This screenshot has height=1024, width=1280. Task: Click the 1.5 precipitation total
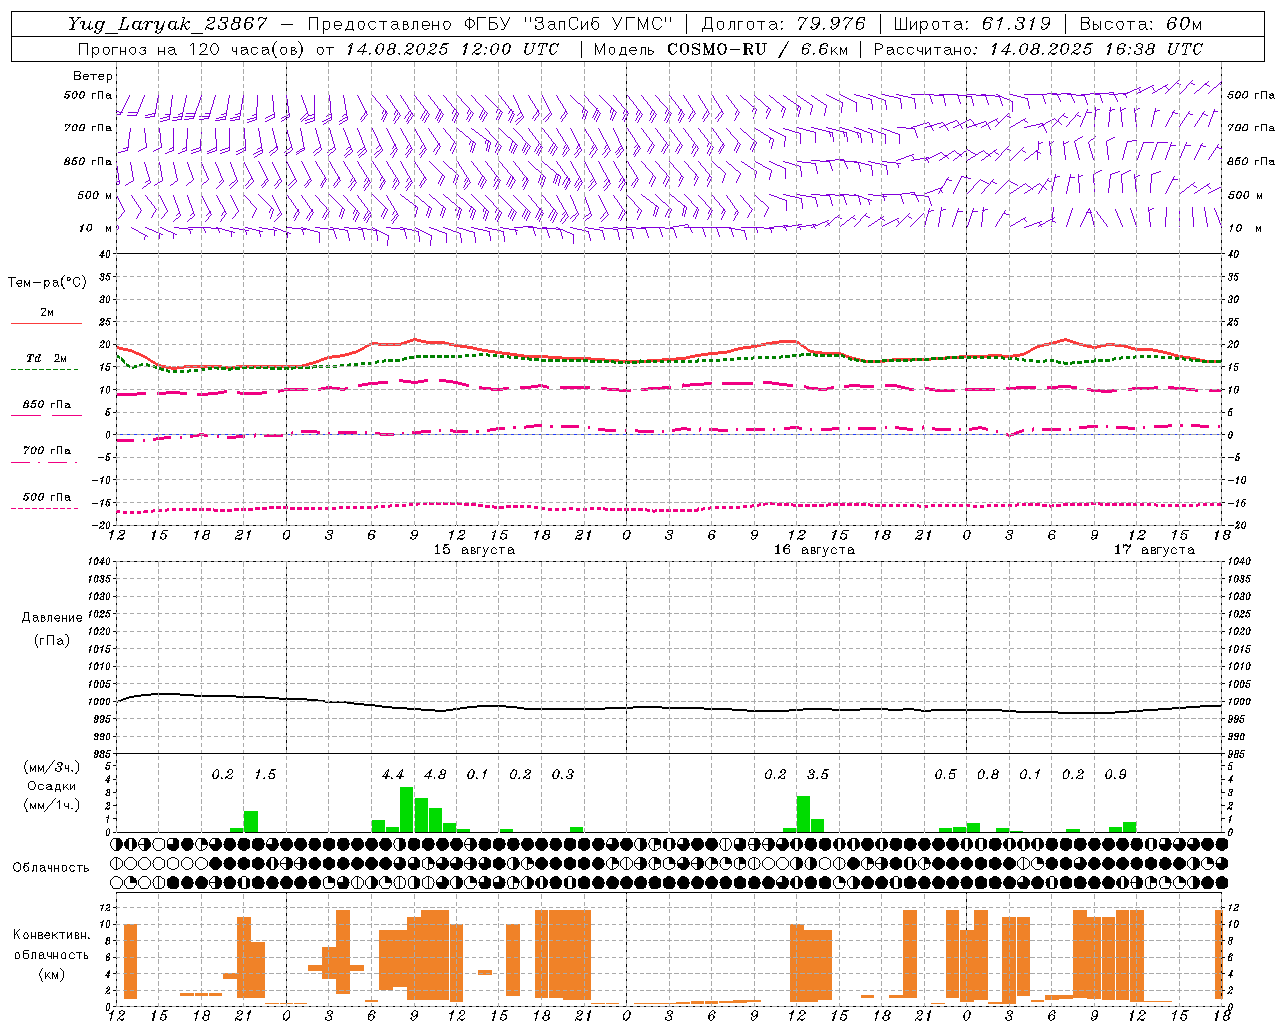(265, 775)
